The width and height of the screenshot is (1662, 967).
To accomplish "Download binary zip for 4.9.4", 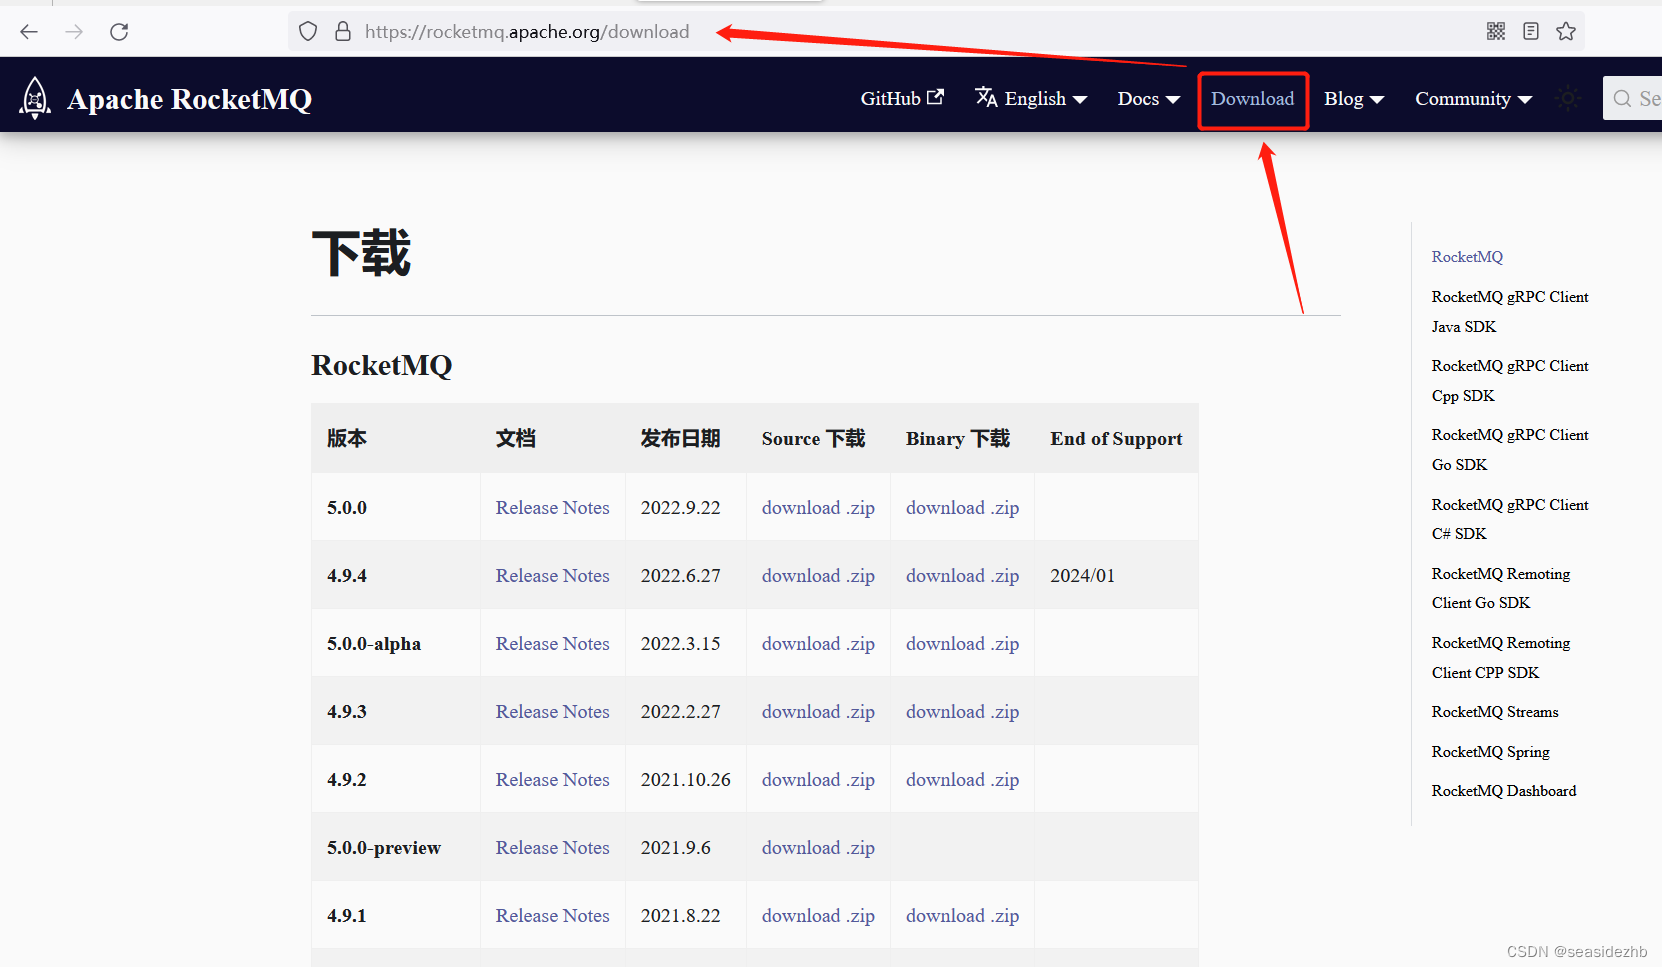I will click(x=962, y=576).
